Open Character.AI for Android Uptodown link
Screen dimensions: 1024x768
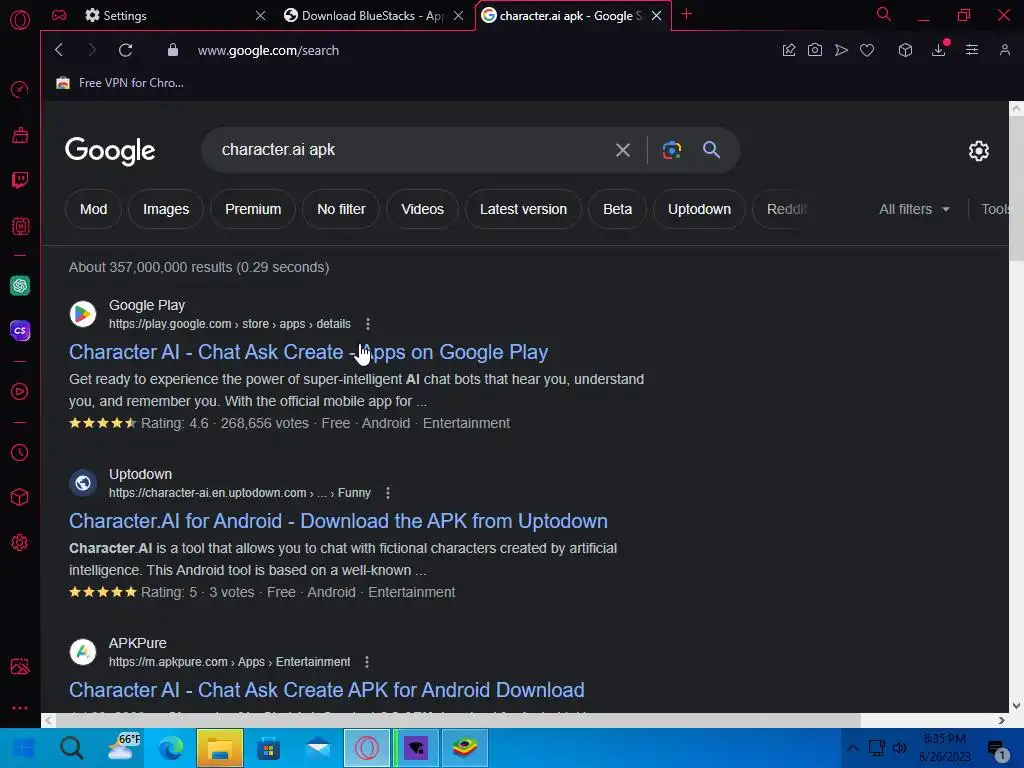pos(338,521)
